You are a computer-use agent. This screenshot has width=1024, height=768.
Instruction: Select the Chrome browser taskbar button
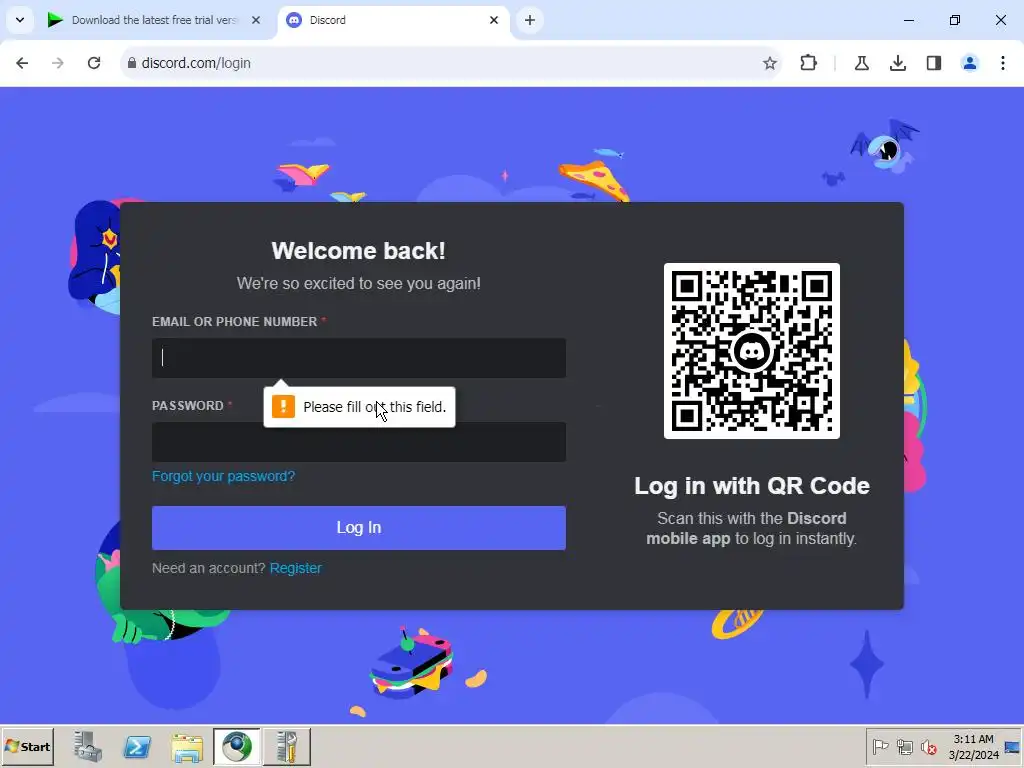[x=236, y=746]
